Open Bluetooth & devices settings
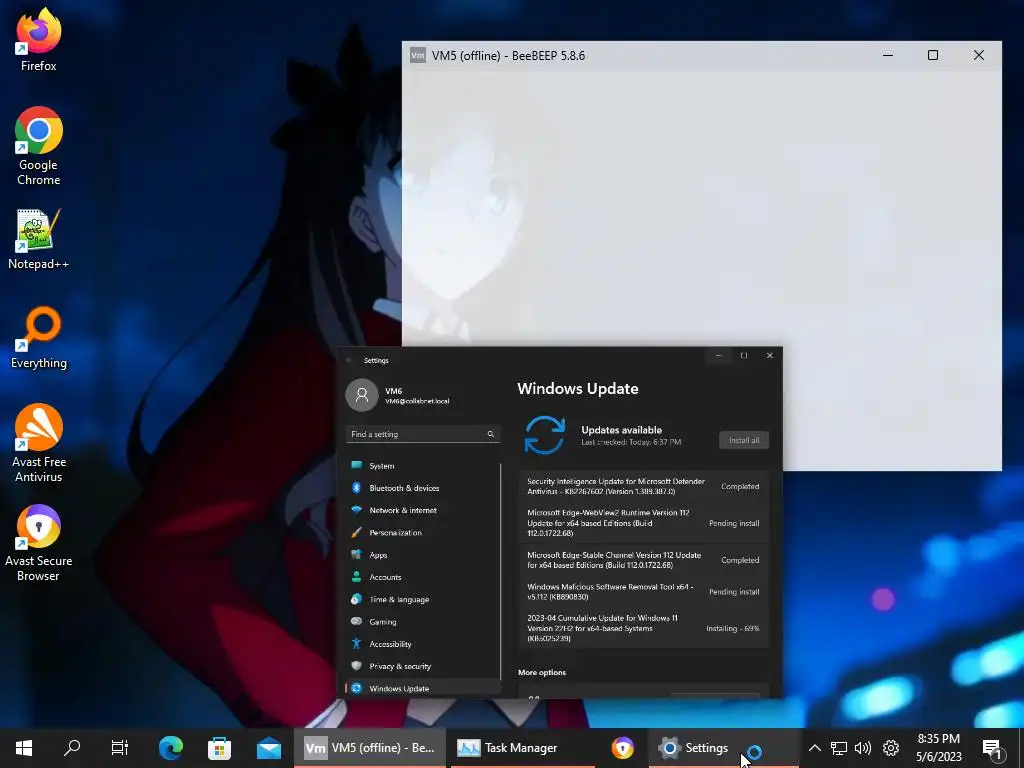 [423, 488]
